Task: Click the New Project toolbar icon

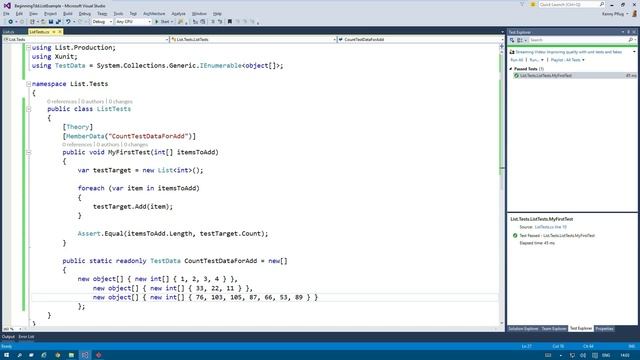Action: (32, 22)
